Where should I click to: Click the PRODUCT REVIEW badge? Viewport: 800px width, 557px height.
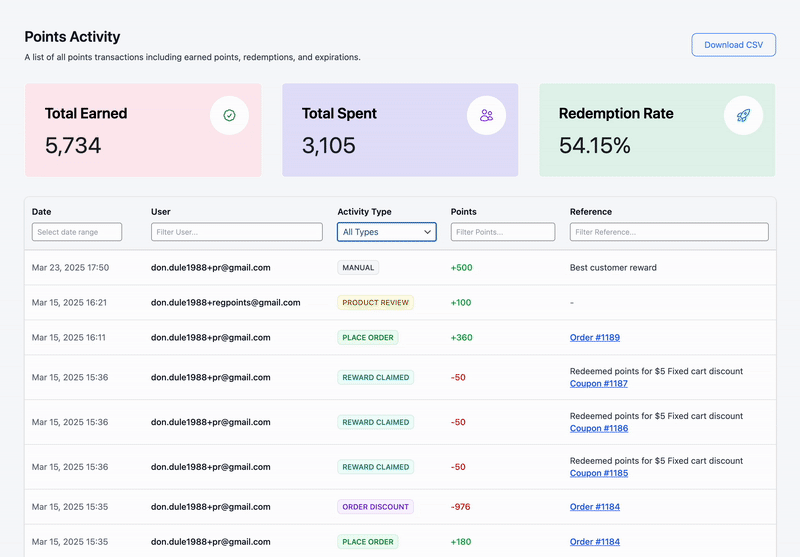point(375,302)
